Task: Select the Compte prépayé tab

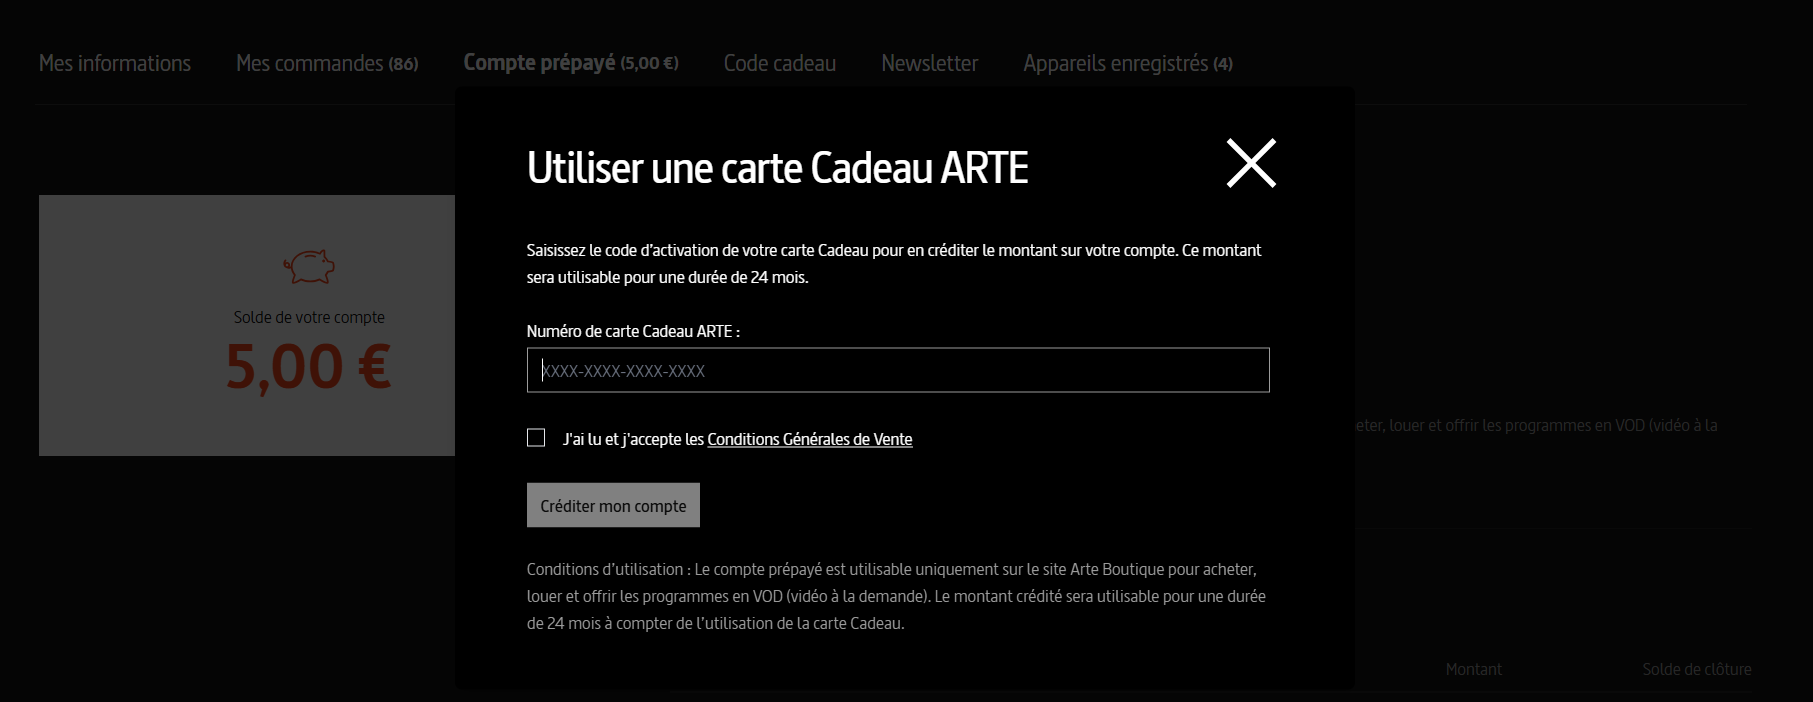Action: 571,63
